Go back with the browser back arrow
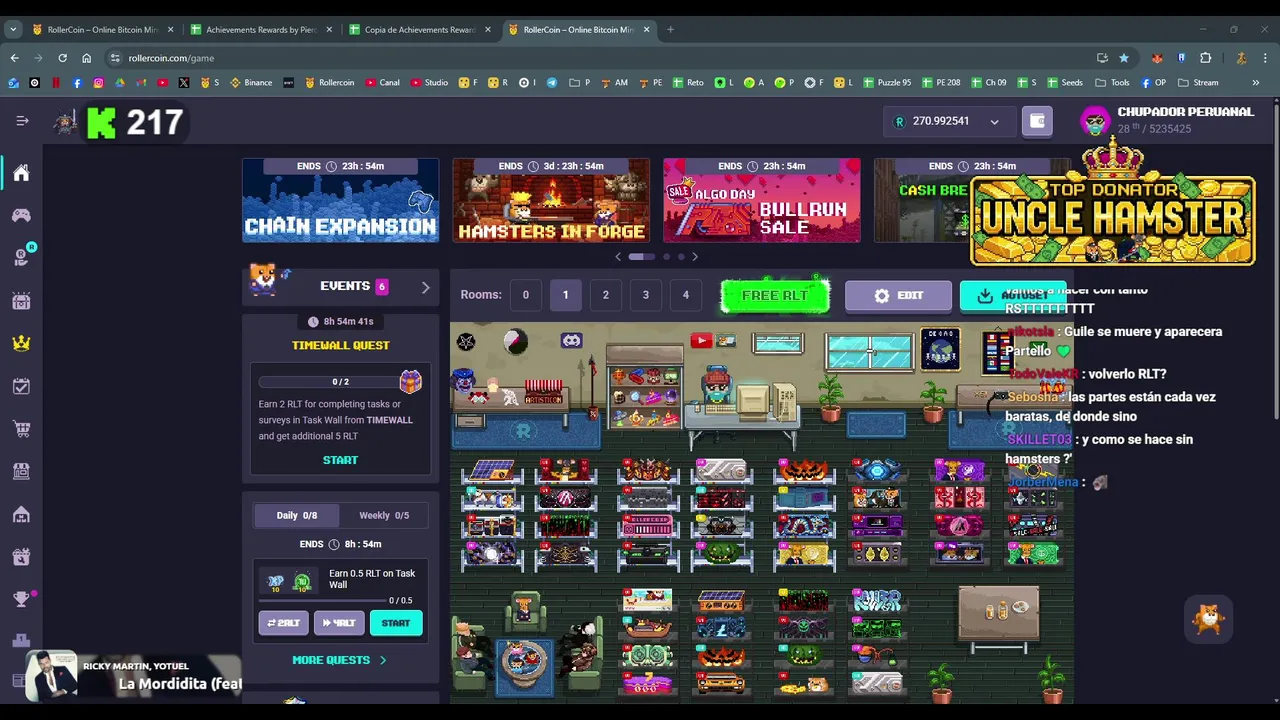The image size is (1280, 720). 14,58
